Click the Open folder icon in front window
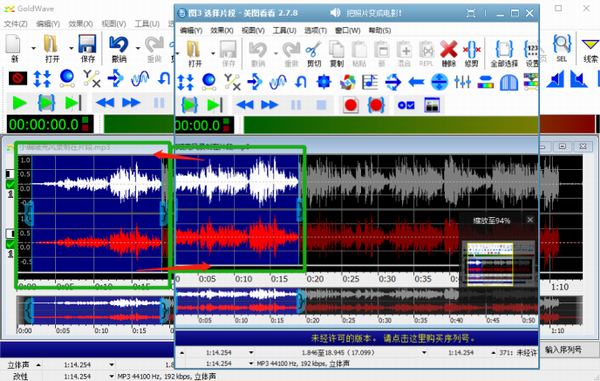 [194, 49]
